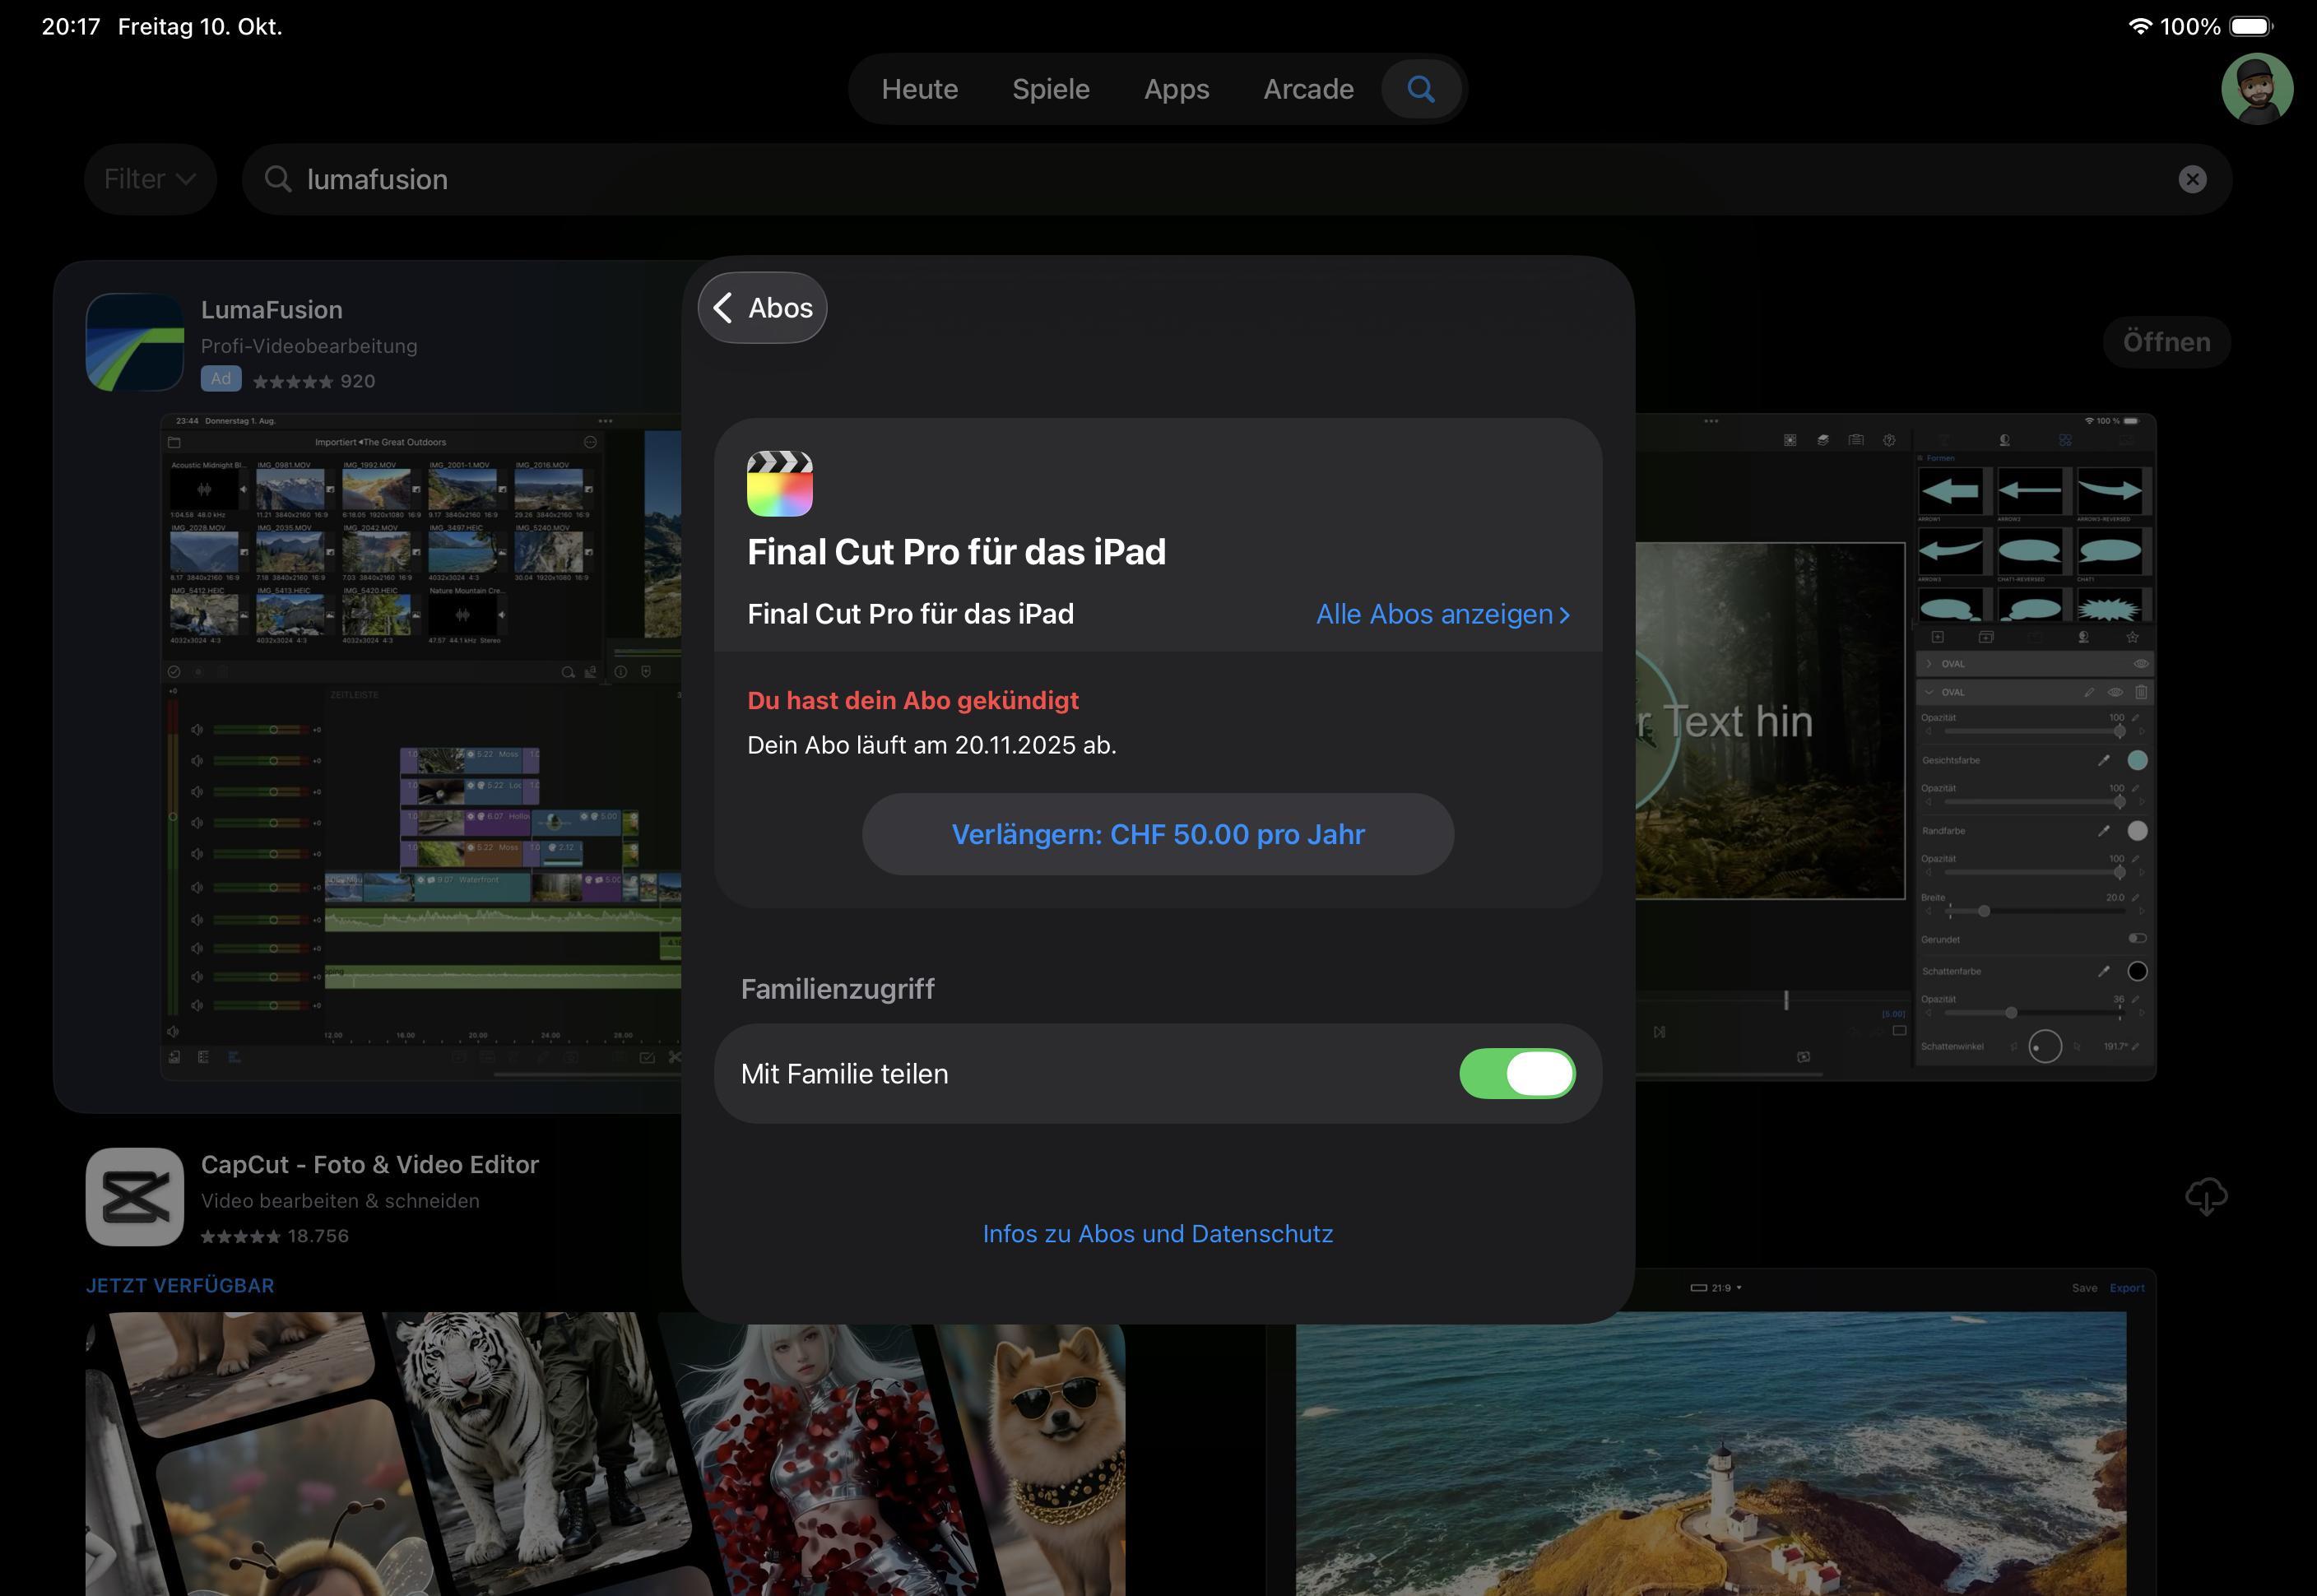Open Alle Abos anzeigen chevron link
The height and width of the screenshot is (1596, 2317).
point(1442,614)
